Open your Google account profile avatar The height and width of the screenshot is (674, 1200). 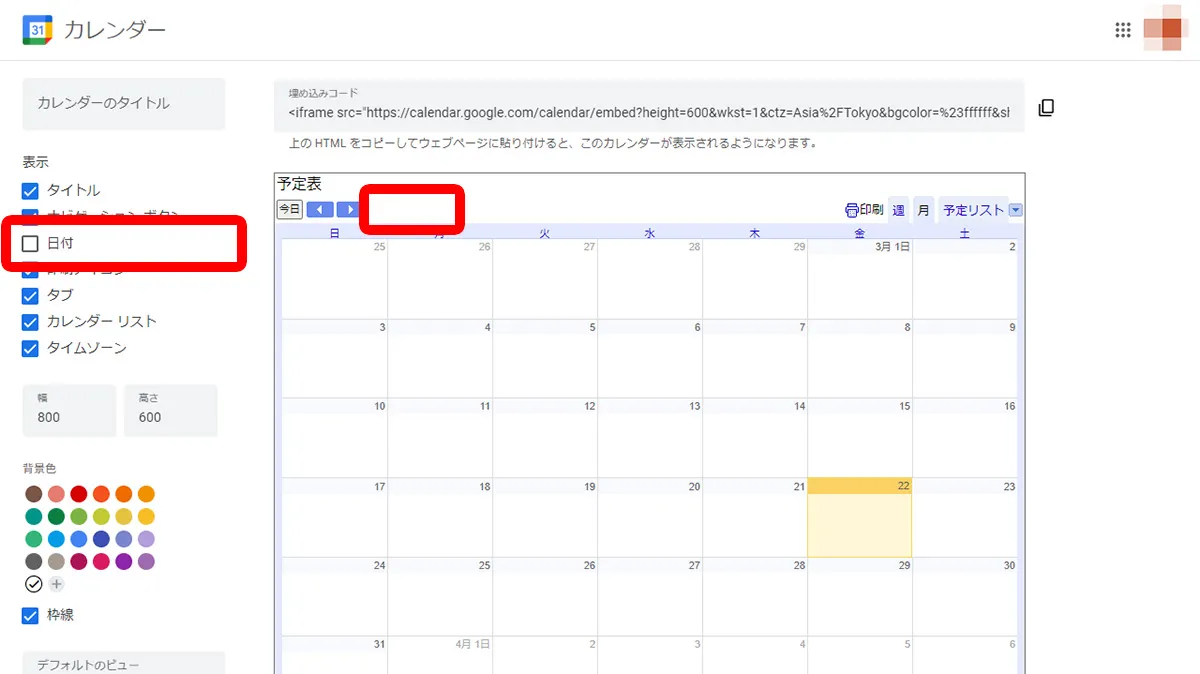1162,29
